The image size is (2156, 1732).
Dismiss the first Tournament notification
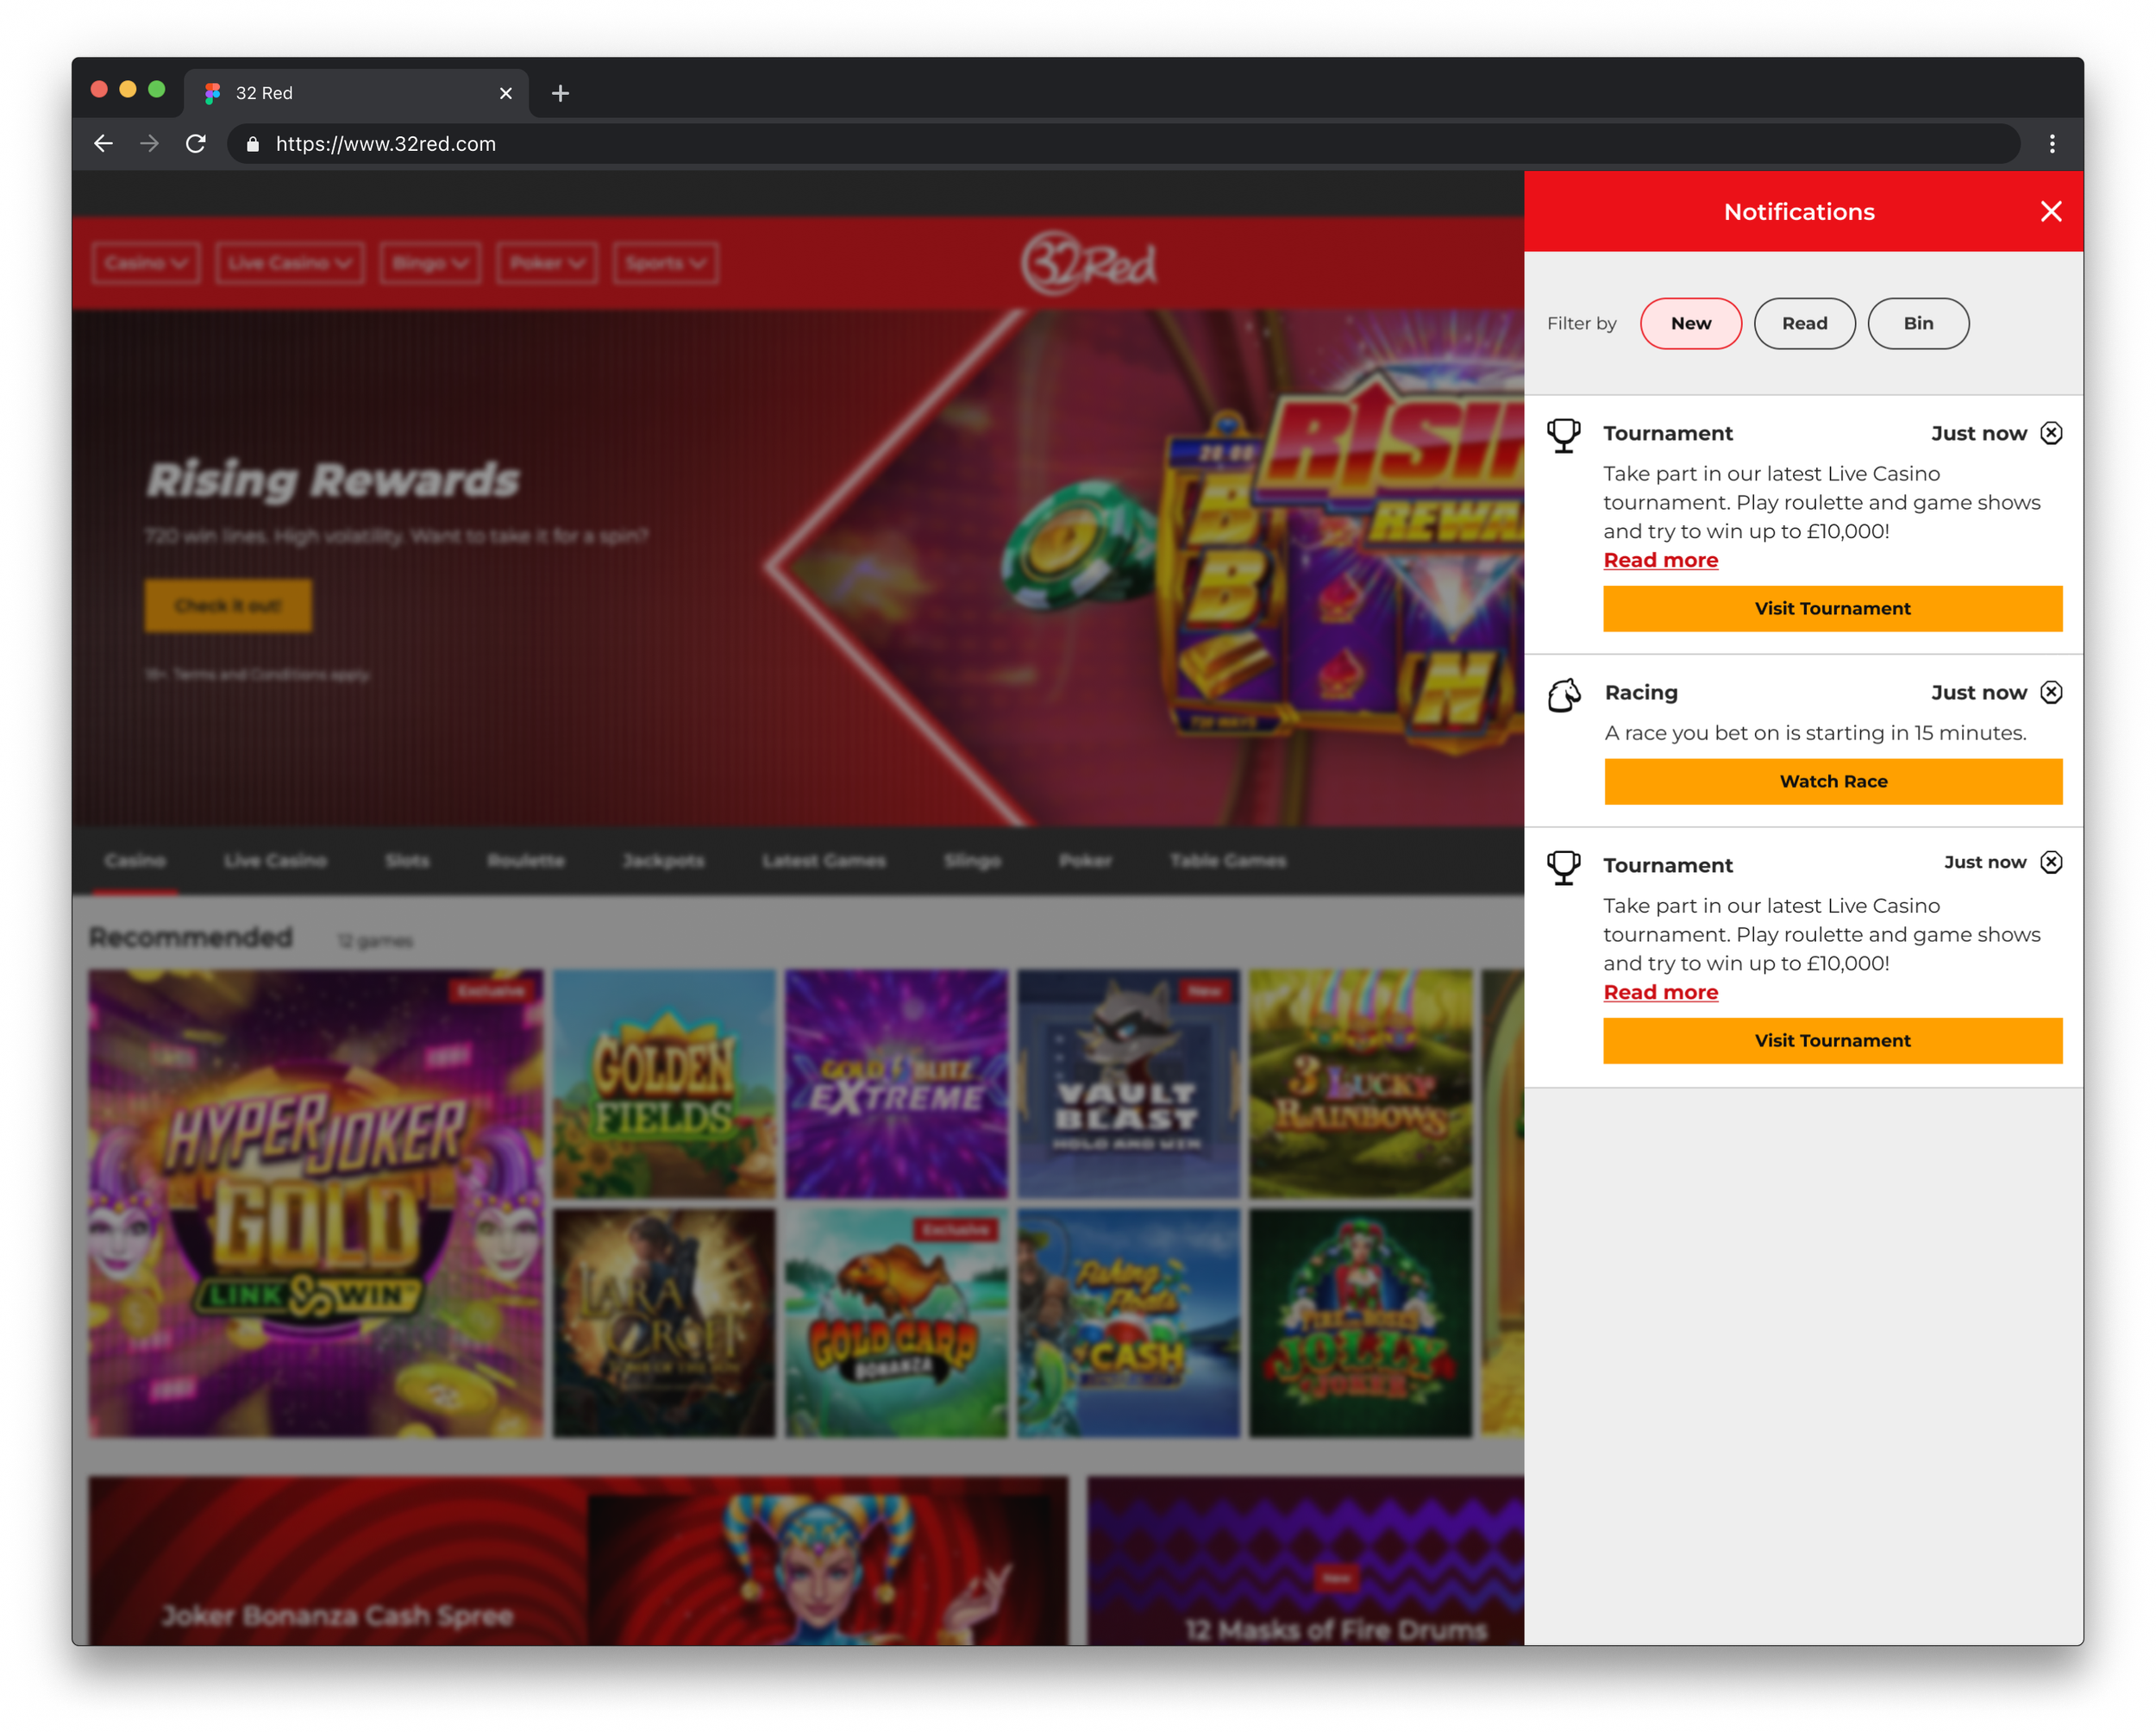coord(2050,433)
